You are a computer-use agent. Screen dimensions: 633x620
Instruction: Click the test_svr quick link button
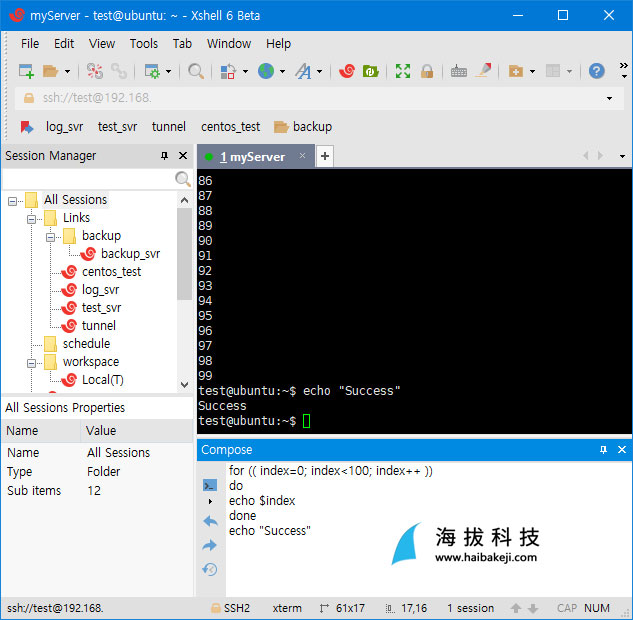[x=117, y=127]
